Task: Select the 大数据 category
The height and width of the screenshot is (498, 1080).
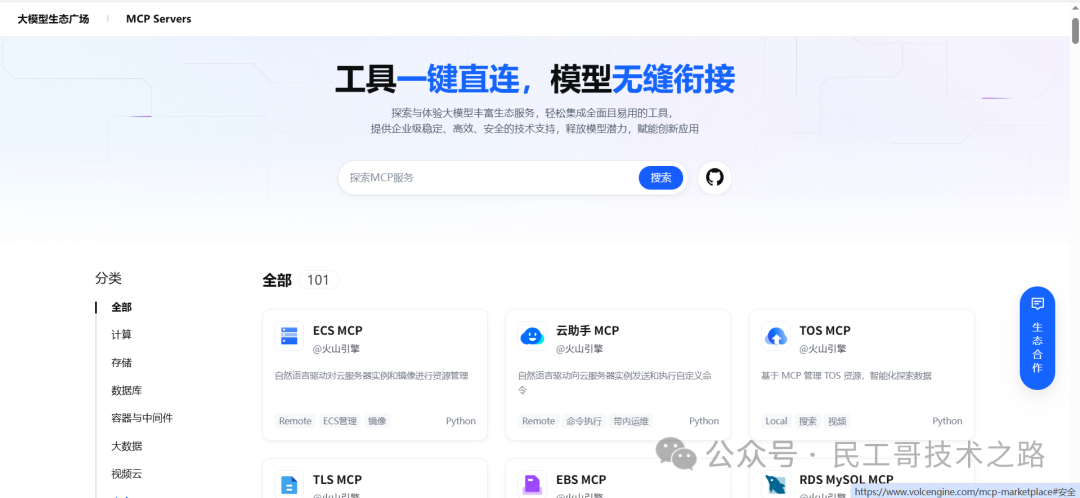Action: 127,446
